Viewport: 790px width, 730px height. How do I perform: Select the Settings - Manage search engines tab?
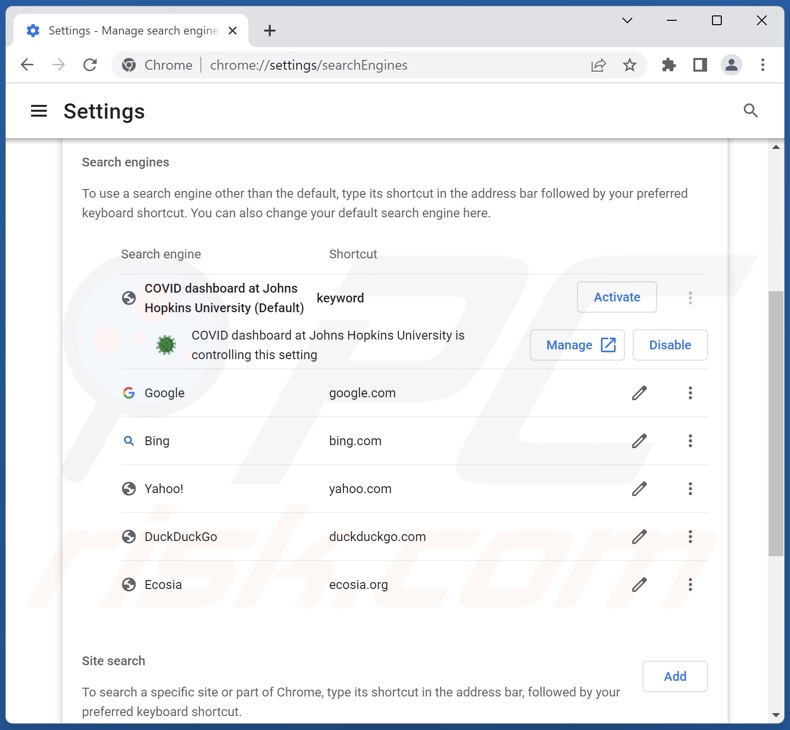click(132, 31)
